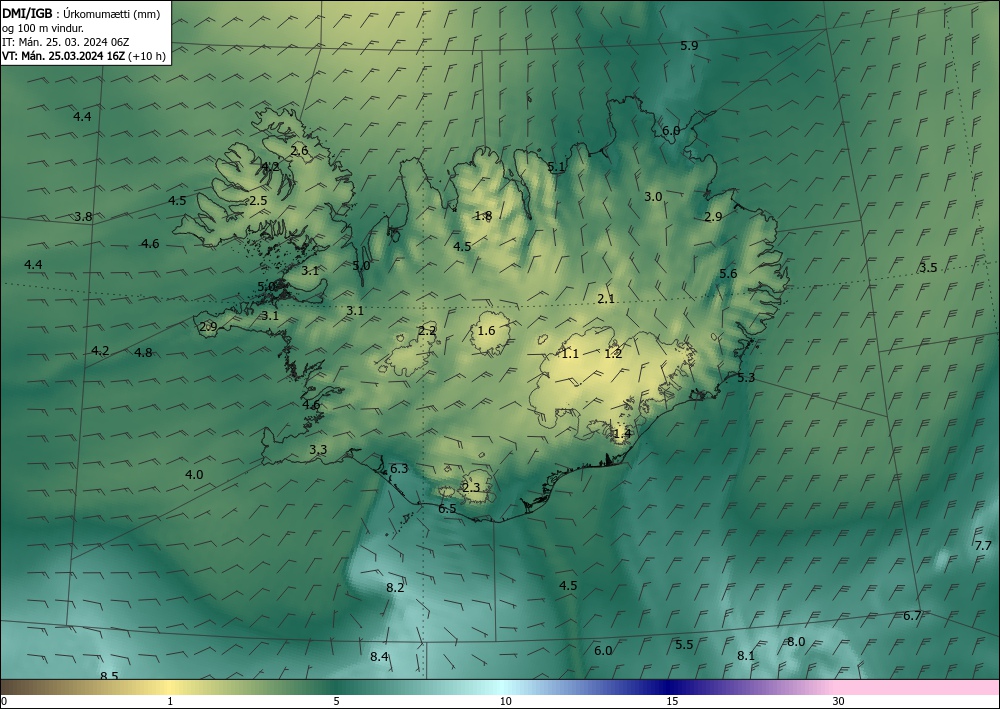Screen dimensions: 1000x709
Task: Click the 2.5 value label on the map
Action: [x=258, y=201]
